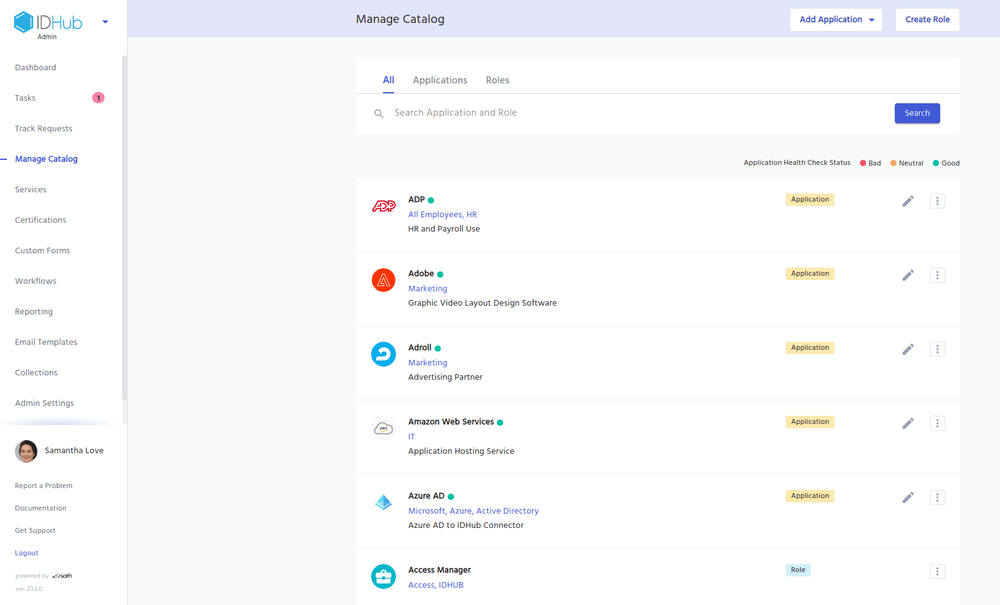
Task: Click the Adobe logo icon
Action: [x=383, y=280]
